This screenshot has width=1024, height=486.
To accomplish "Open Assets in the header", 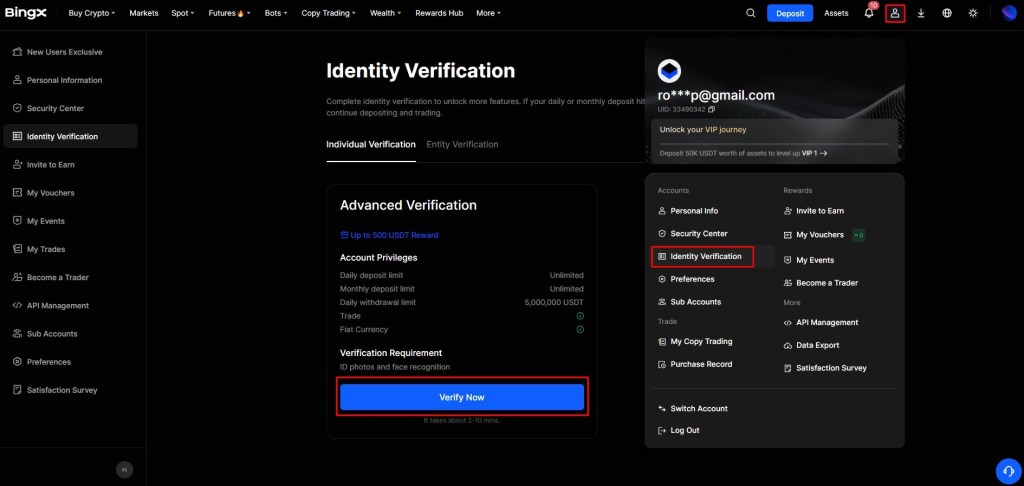I will click(x=836, y=13).
